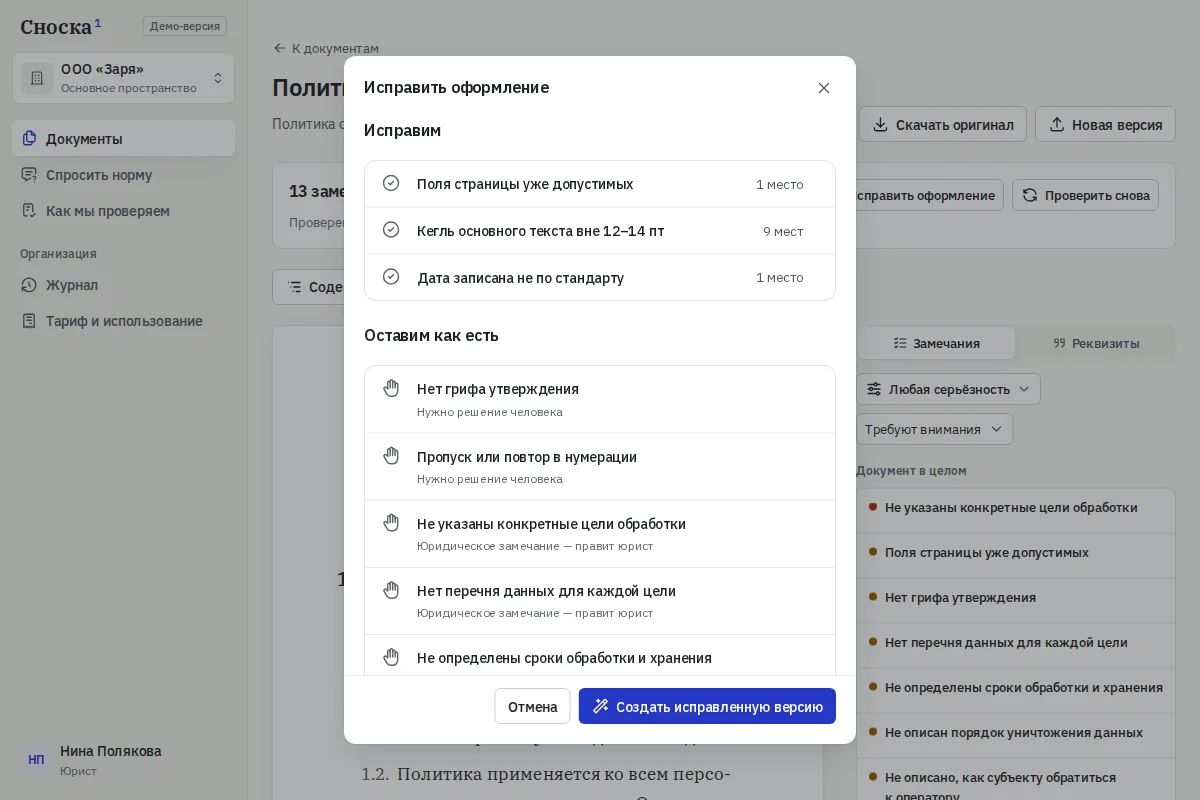The width and height of the screenshot is (1200, 800).
Task: Go back via К документам link
Action: pyautogui.click(x=326, y=48)
